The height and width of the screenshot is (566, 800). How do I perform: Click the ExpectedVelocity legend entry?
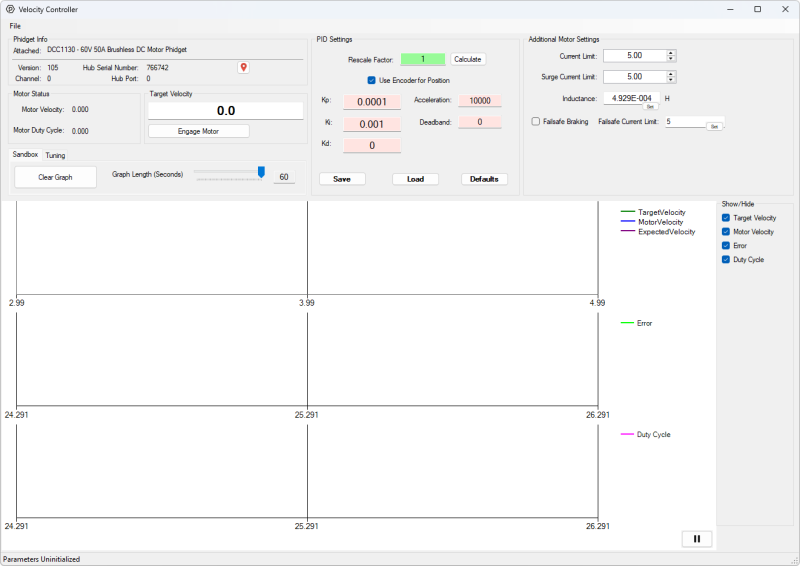[658, 231]
